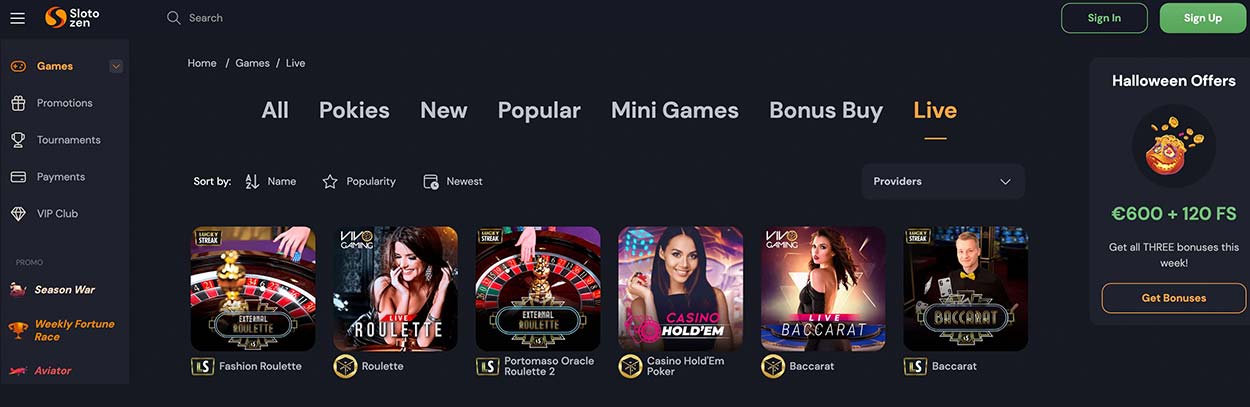
Task: Focus the Search input field
Action: [400, 17]
